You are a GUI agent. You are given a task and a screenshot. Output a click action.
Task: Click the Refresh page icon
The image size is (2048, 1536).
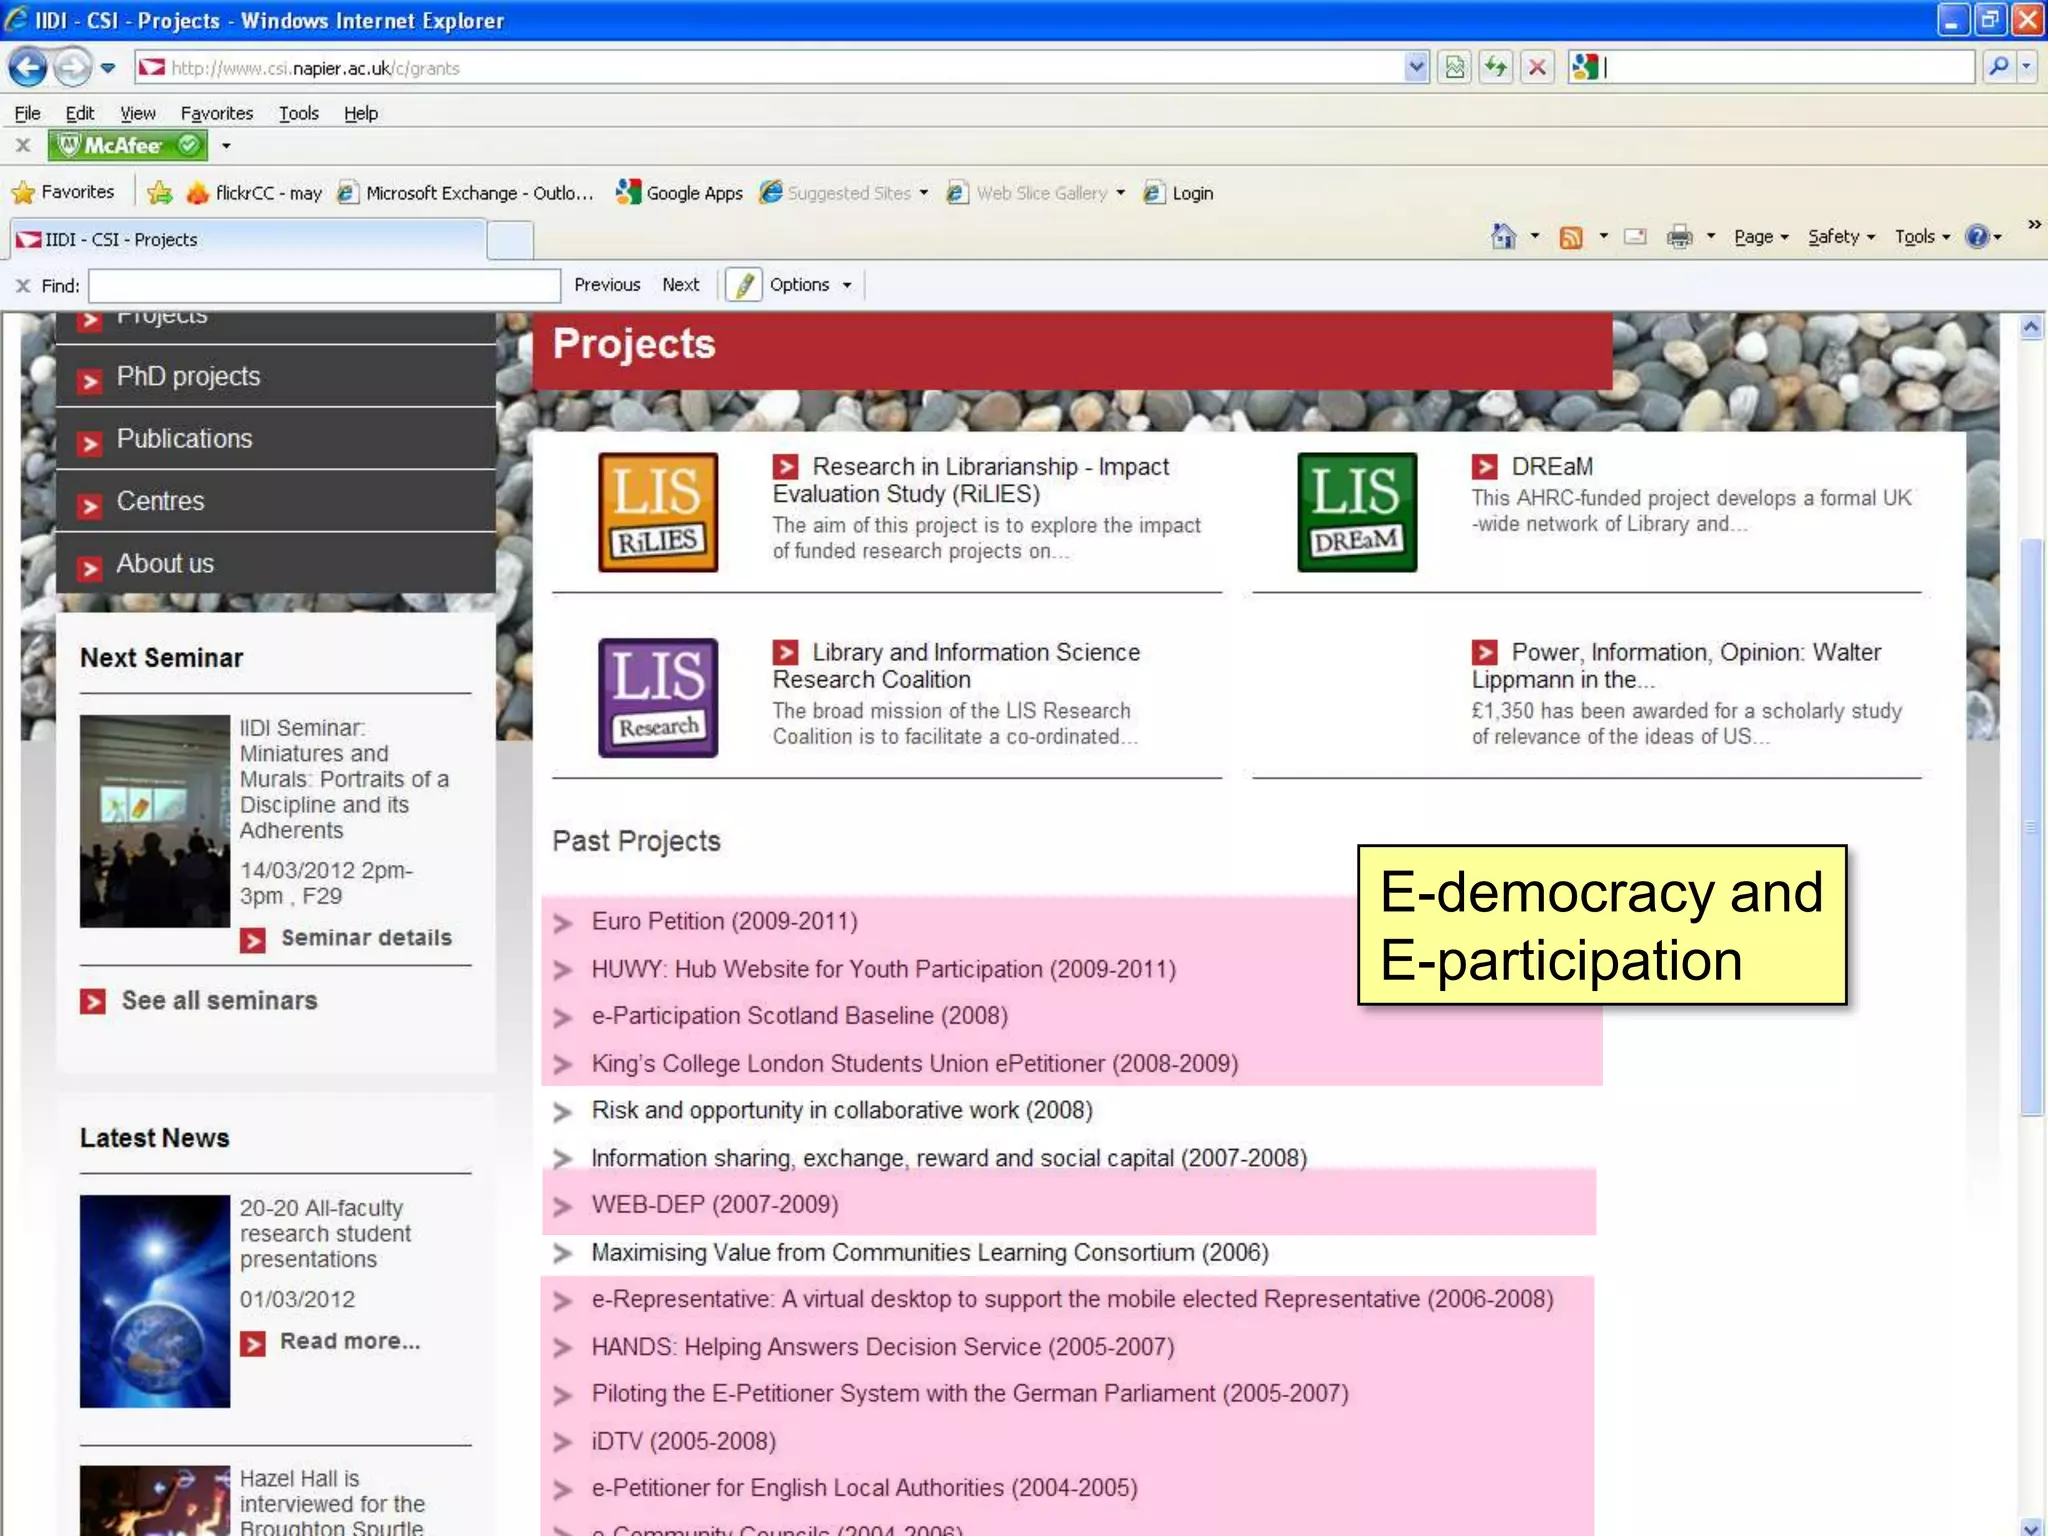tap(1496, 68)
